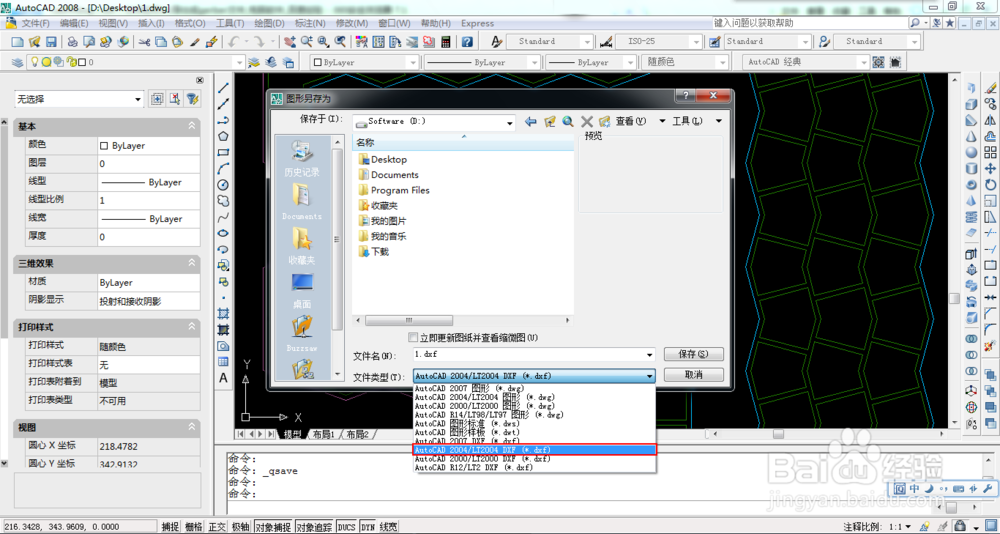Open the 文件类型 file type combo box
The height and width of the screenshot is (534, 1000).
click(x=534, y=375)
